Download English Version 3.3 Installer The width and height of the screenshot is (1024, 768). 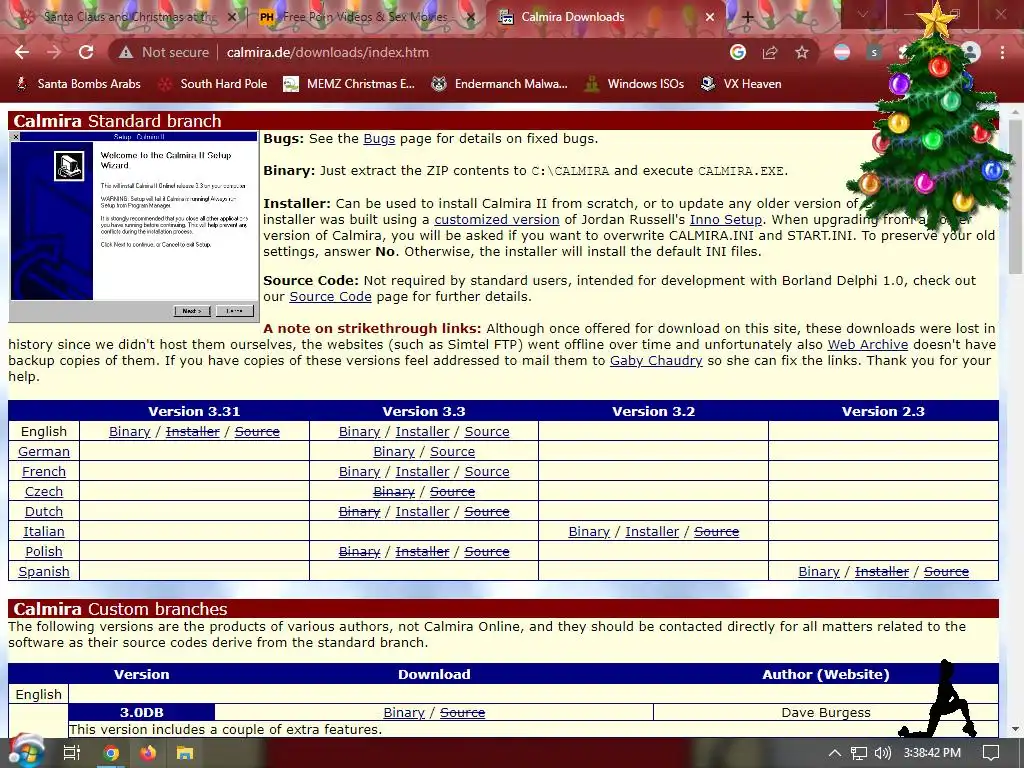coord(422,432)
